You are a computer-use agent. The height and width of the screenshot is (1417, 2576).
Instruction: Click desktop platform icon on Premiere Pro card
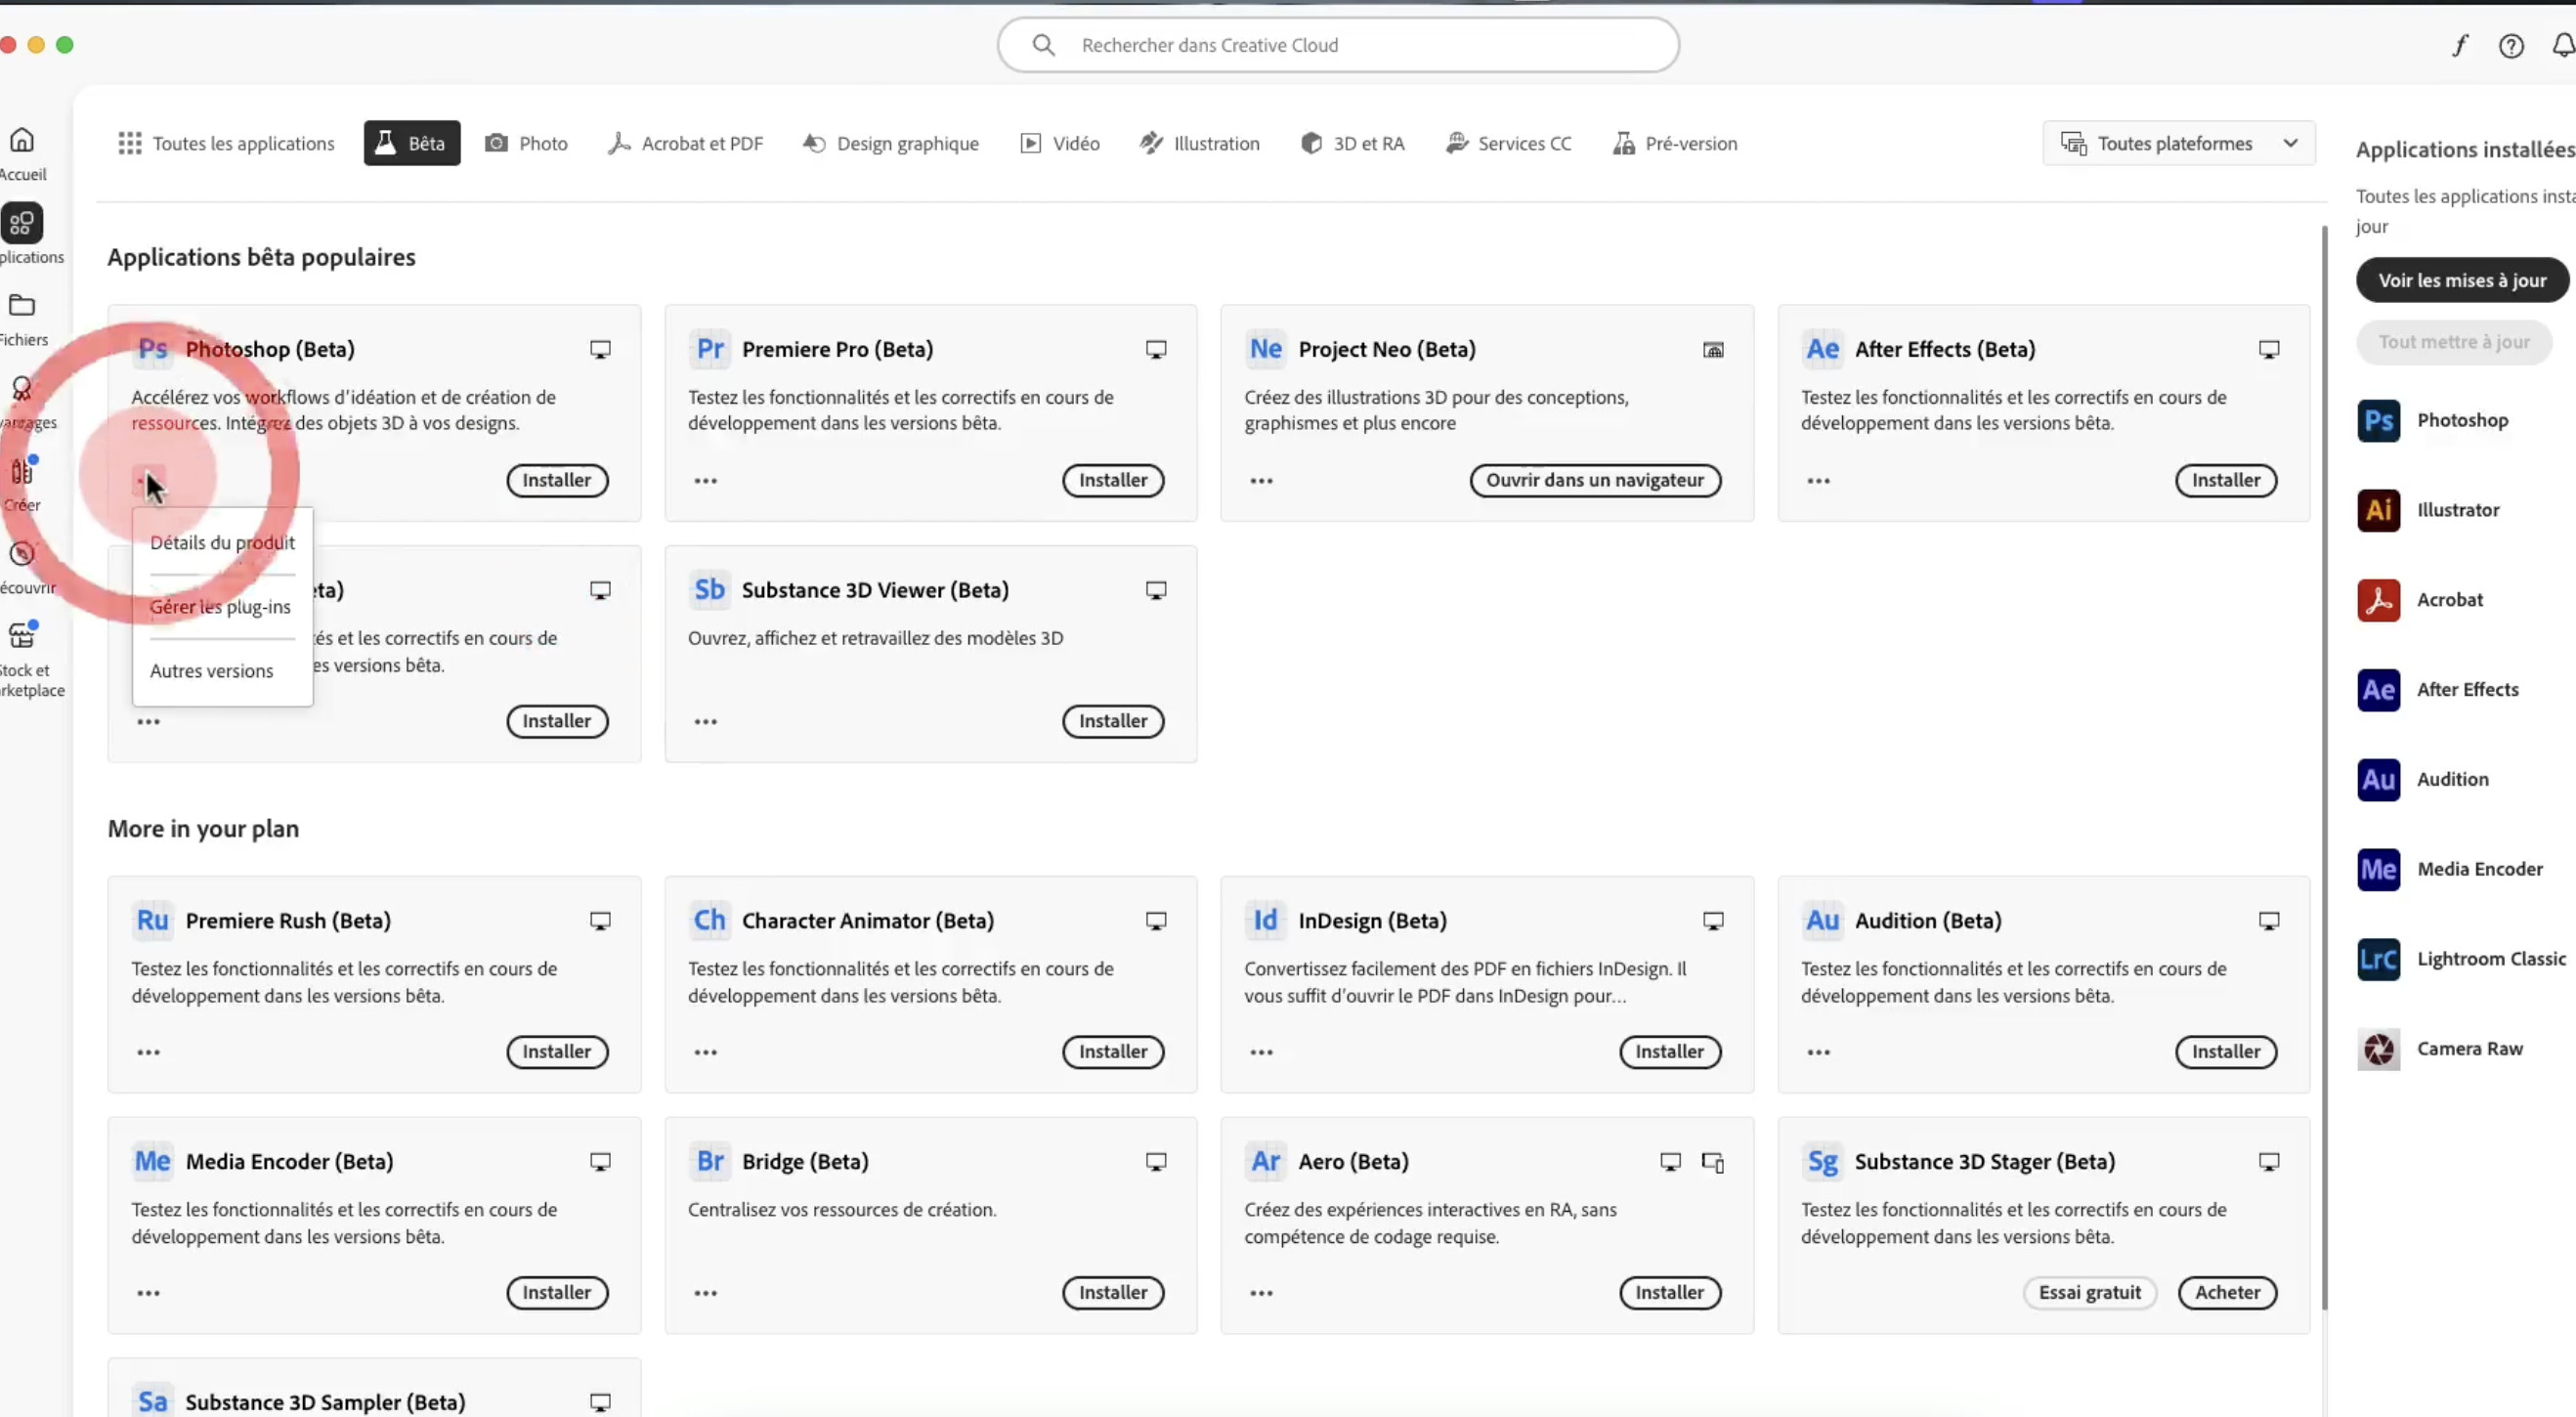[1156, 350]
